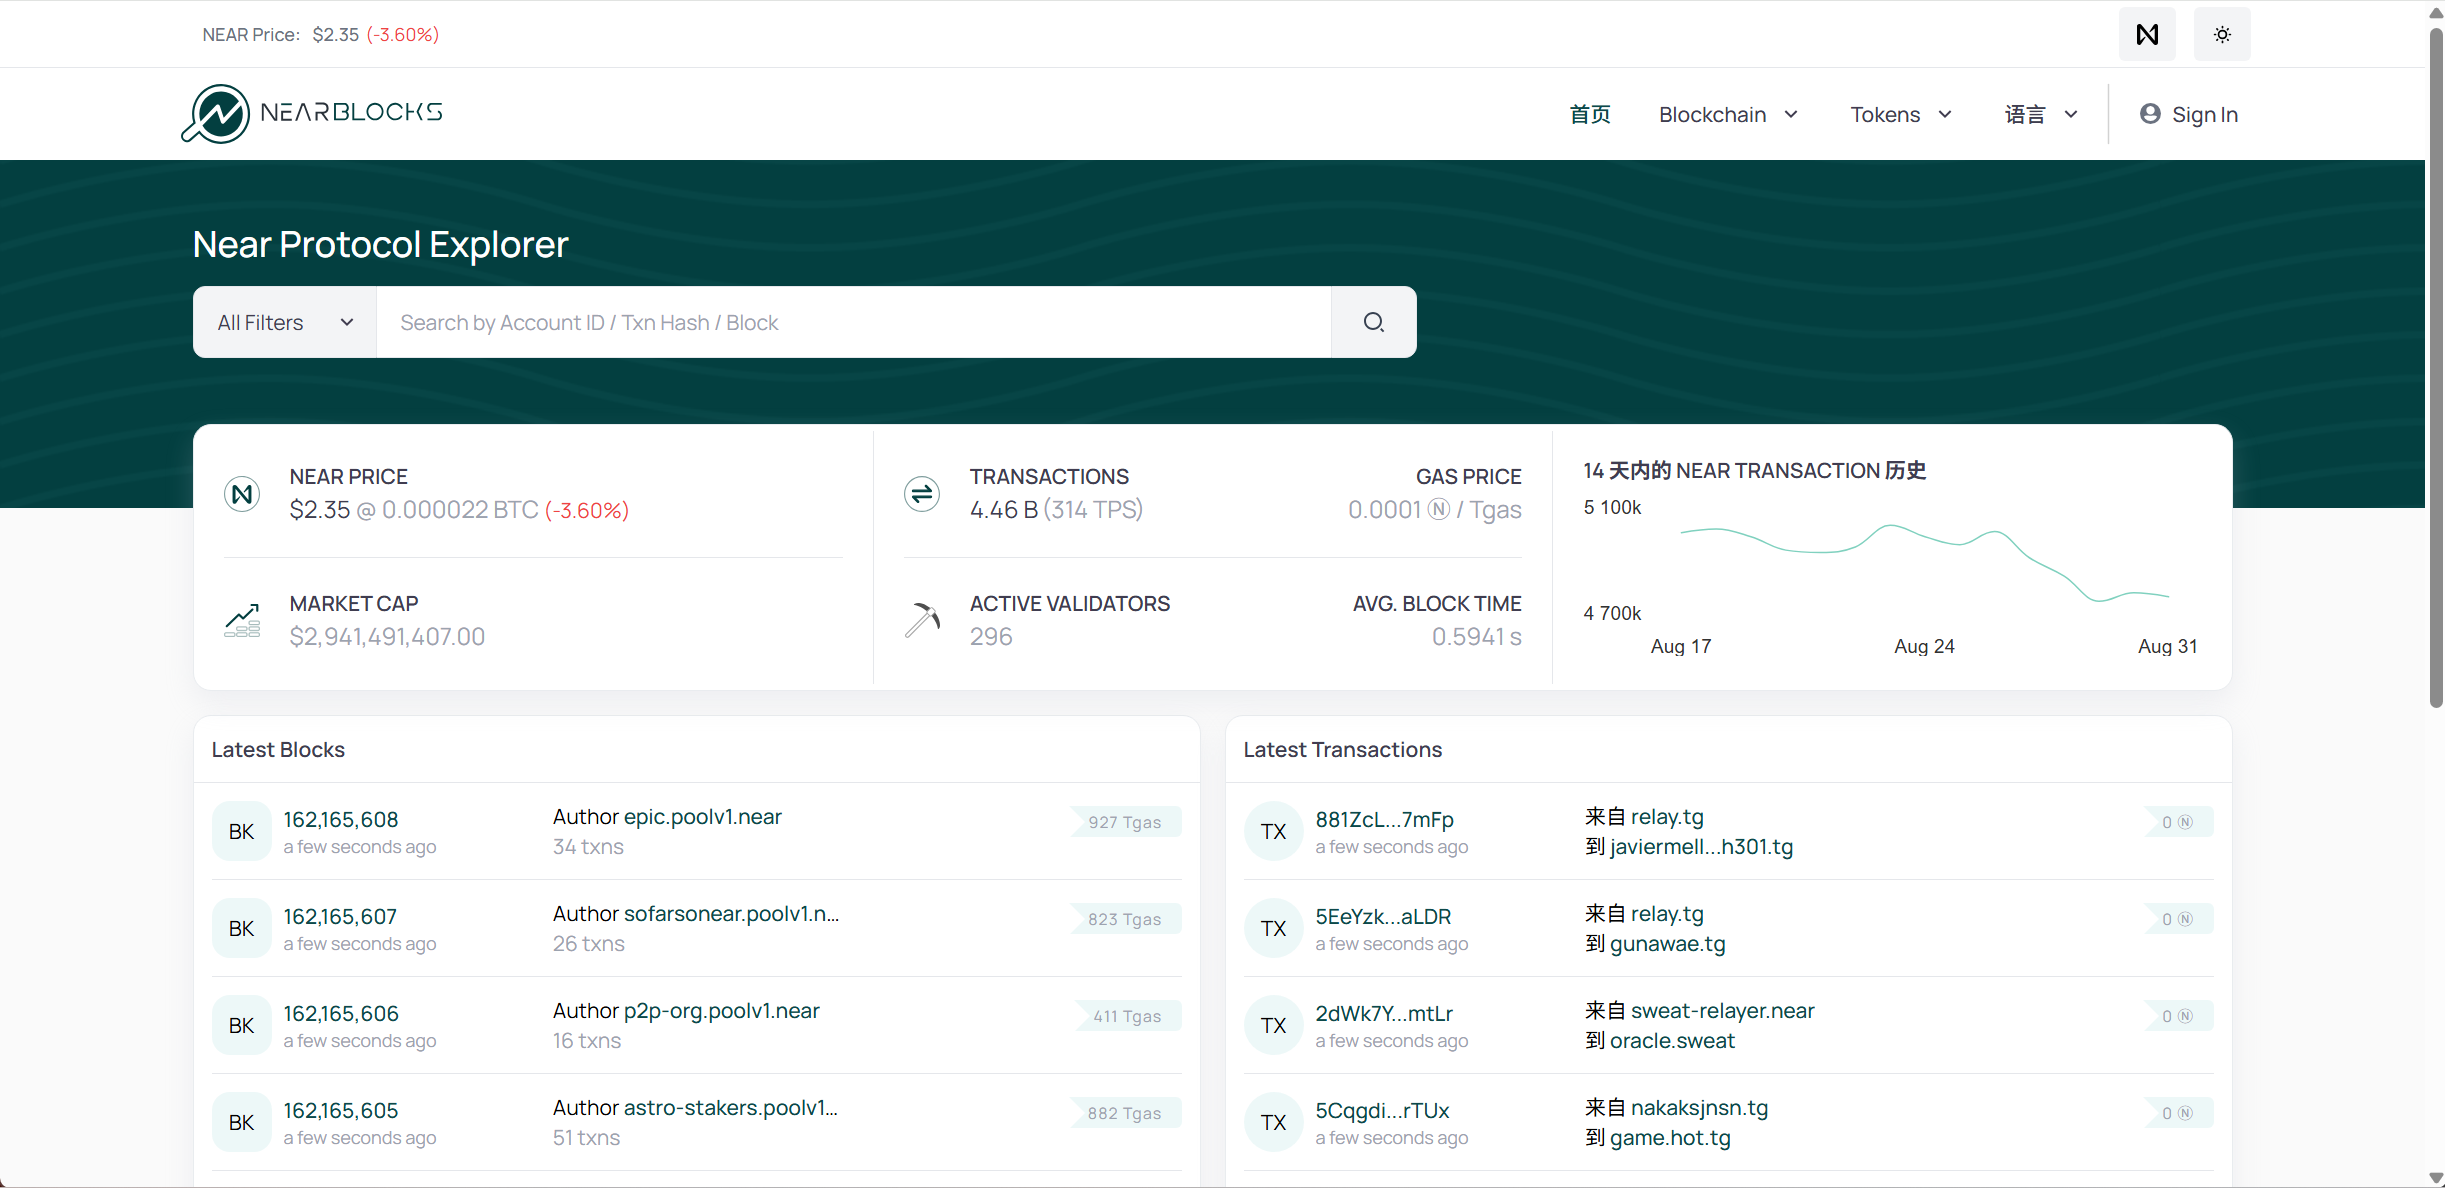Open author astro-stakers.poolv1...
This screenshot has height=1188, width=2445.
(x=730, y=1107)
